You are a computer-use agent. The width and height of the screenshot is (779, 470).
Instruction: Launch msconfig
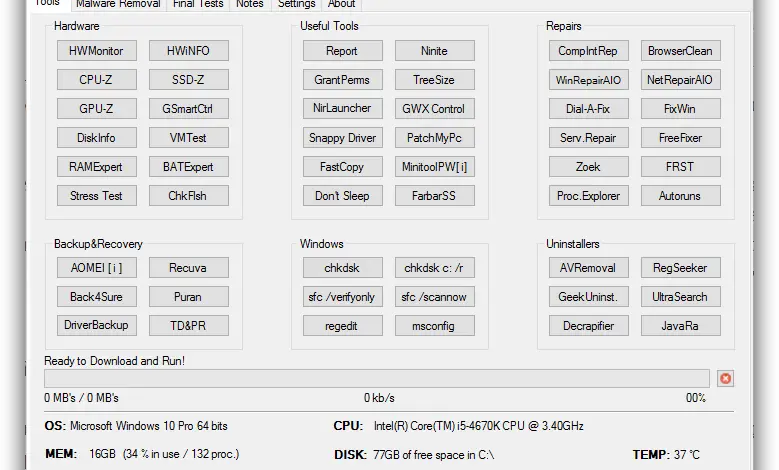tap(434, 325)
